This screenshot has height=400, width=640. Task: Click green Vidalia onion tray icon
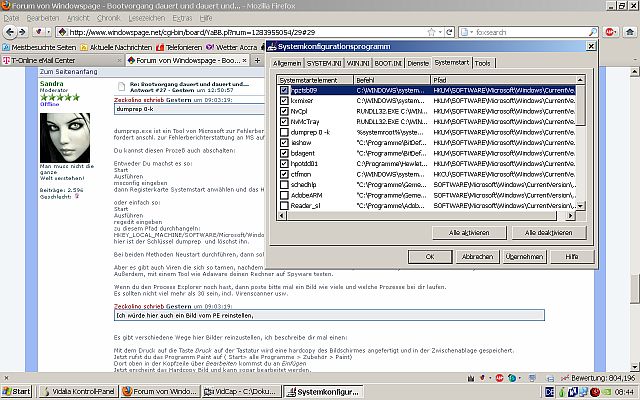pos(562,392)
